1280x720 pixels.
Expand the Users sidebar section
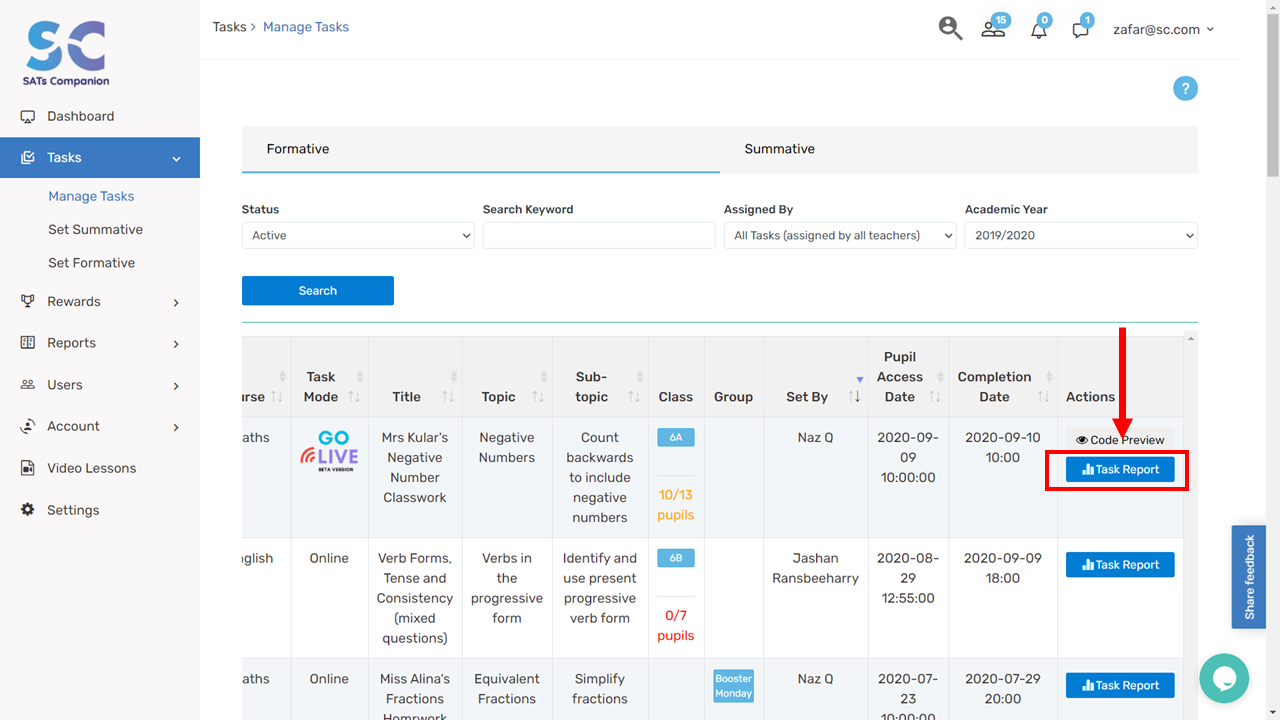click(x=176, y=386)
